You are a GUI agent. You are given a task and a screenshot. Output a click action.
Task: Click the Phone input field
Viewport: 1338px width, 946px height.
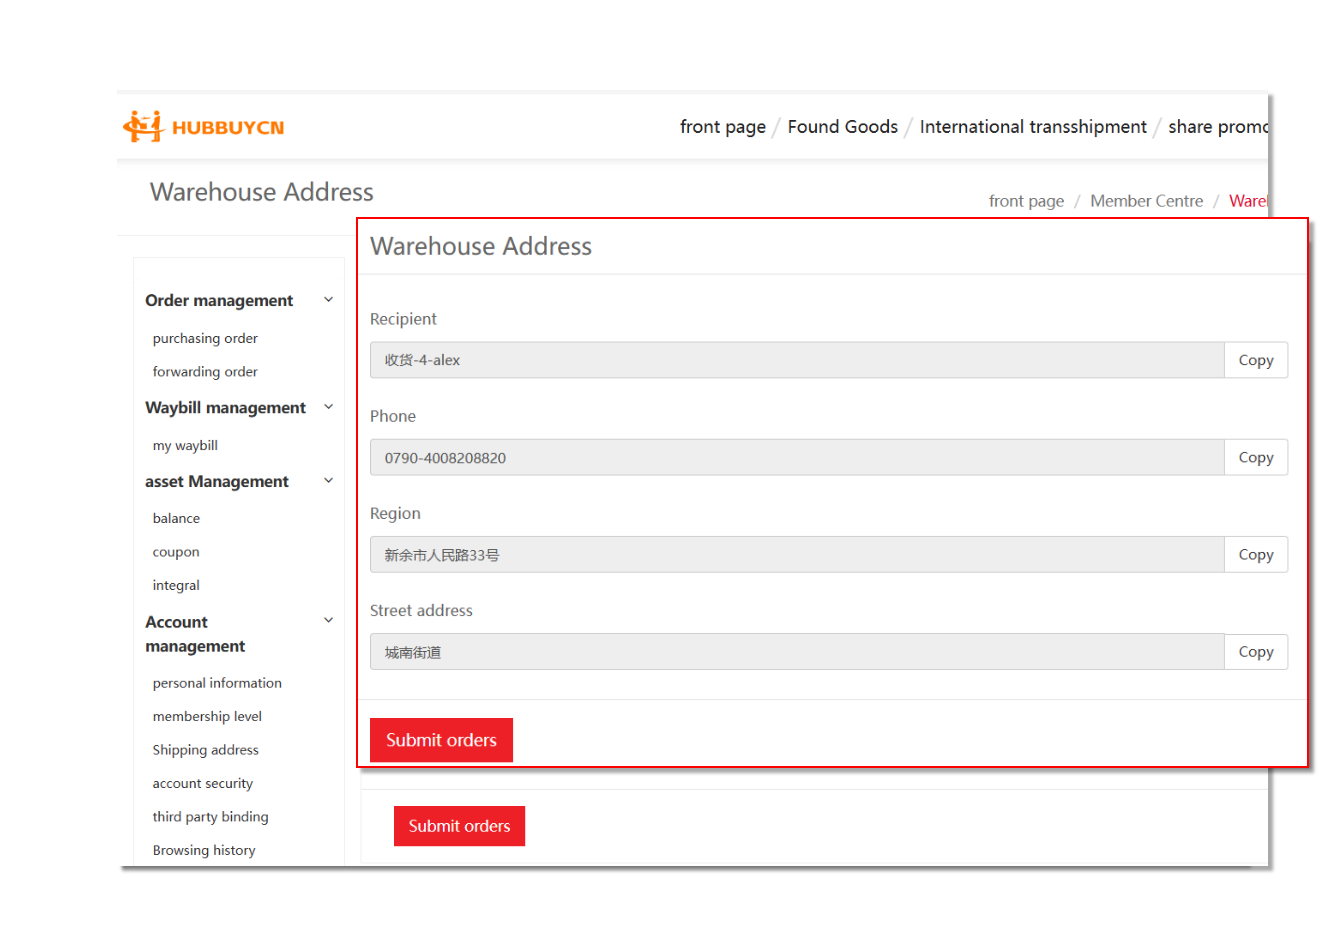tap(796, 457)
